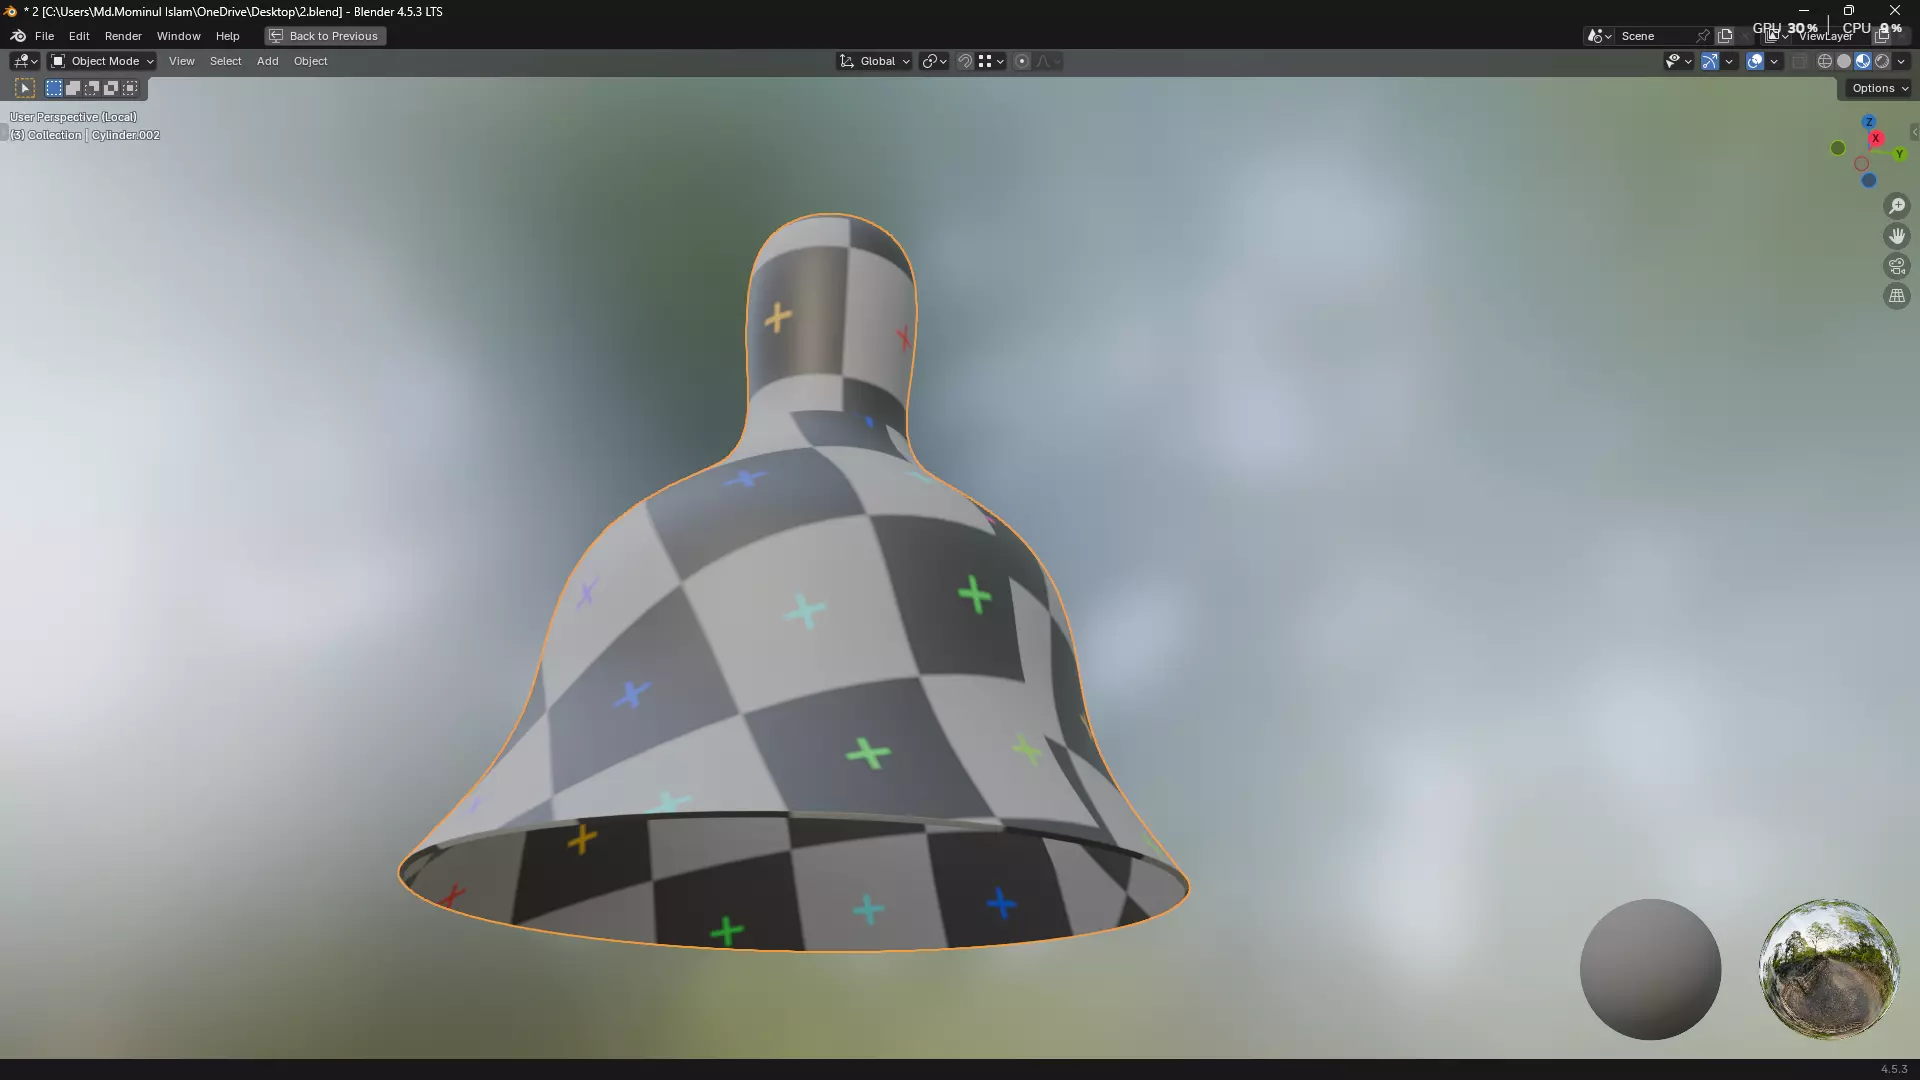The image size is (1920, 1080).
Task: Toggle Show Overlays in viewport
Action: 1755,61
